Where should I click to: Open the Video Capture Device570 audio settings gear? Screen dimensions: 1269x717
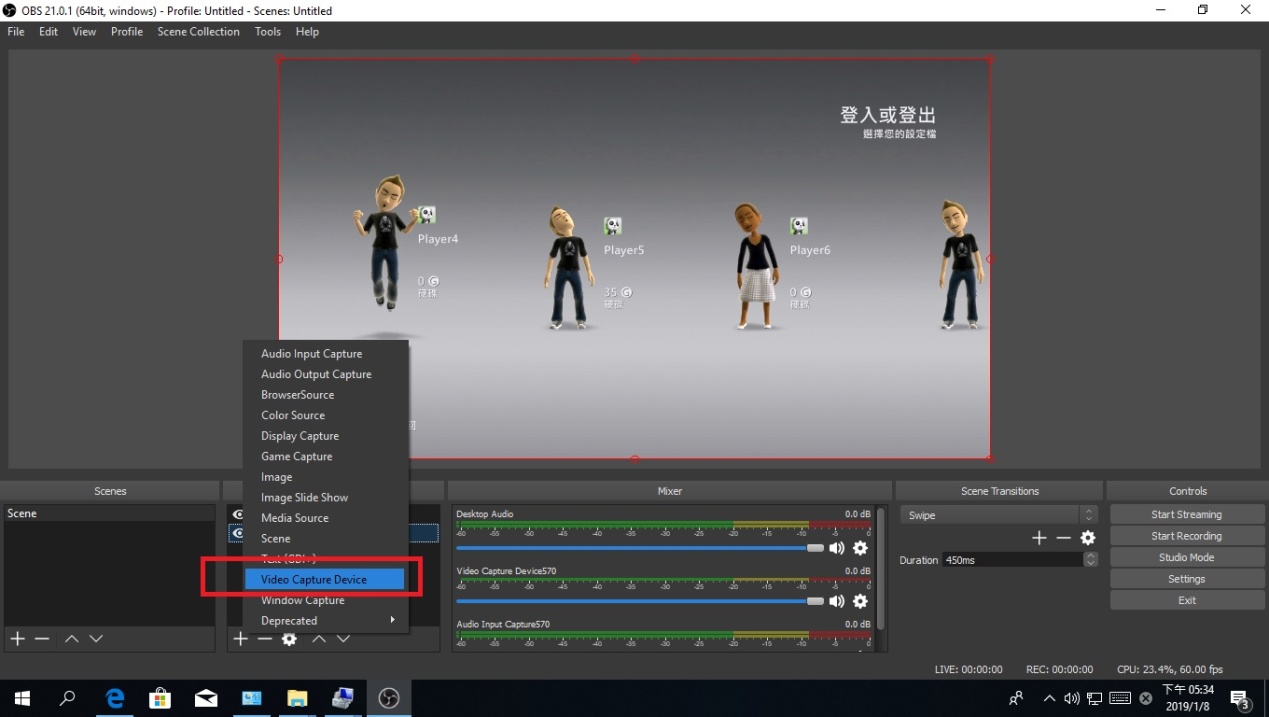coord(860,601)
